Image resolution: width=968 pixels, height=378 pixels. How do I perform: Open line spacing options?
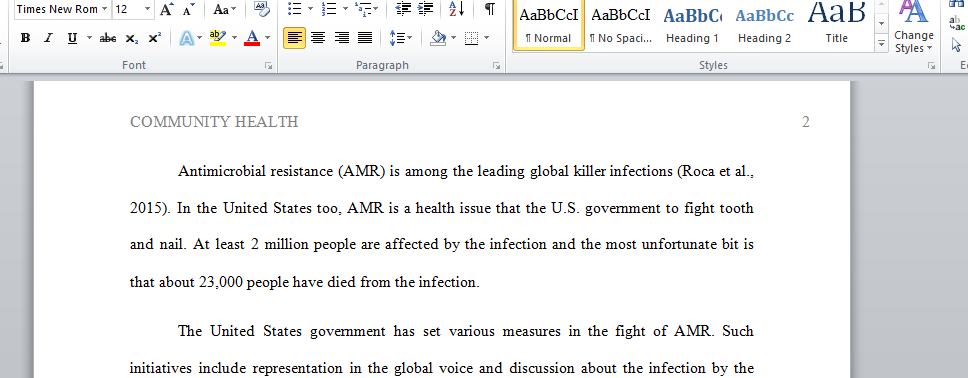(401, 38)
